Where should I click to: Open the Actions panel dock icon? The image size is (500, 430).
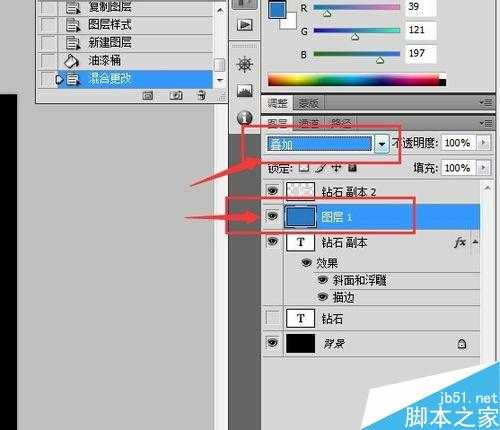pos(245,25)
